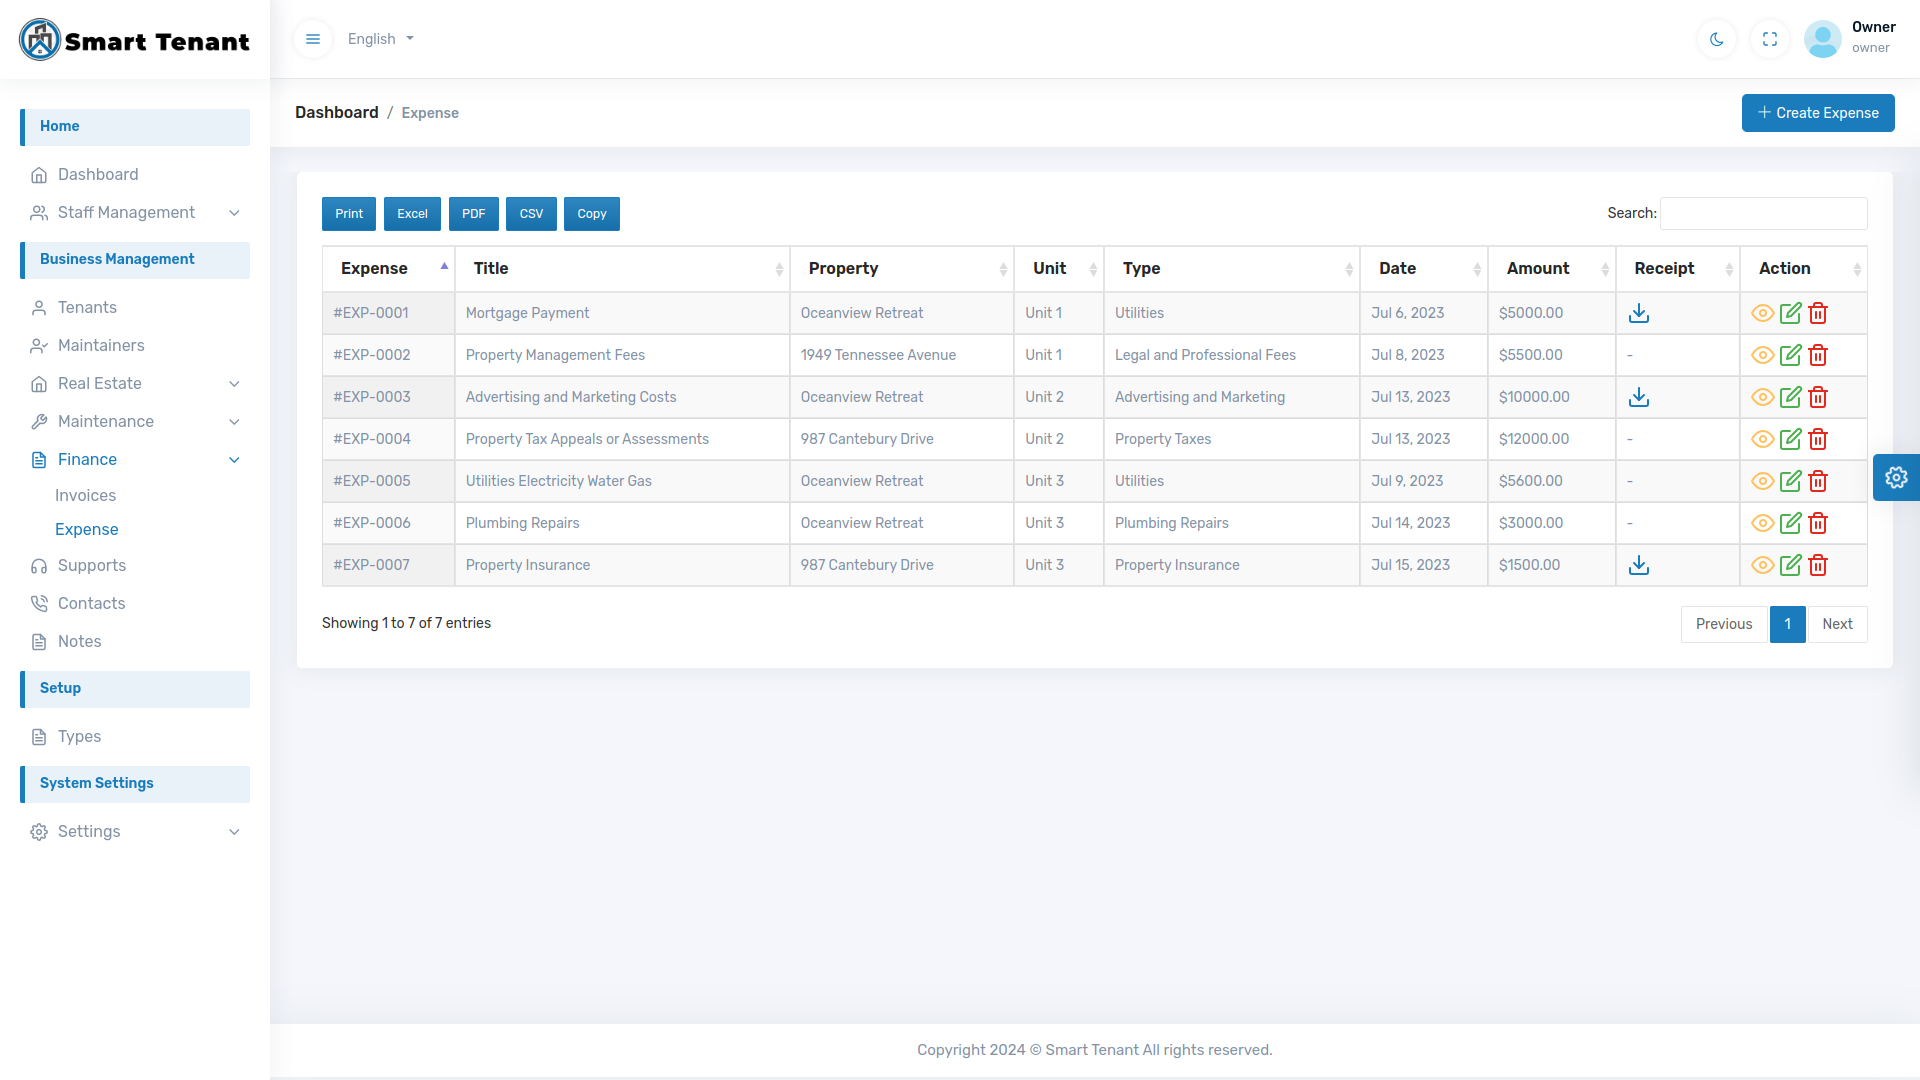View the Utilities Electricity Water Gas expense
The width and height of the screenshot is (1920, 1080).
(x=1762, y=481)
